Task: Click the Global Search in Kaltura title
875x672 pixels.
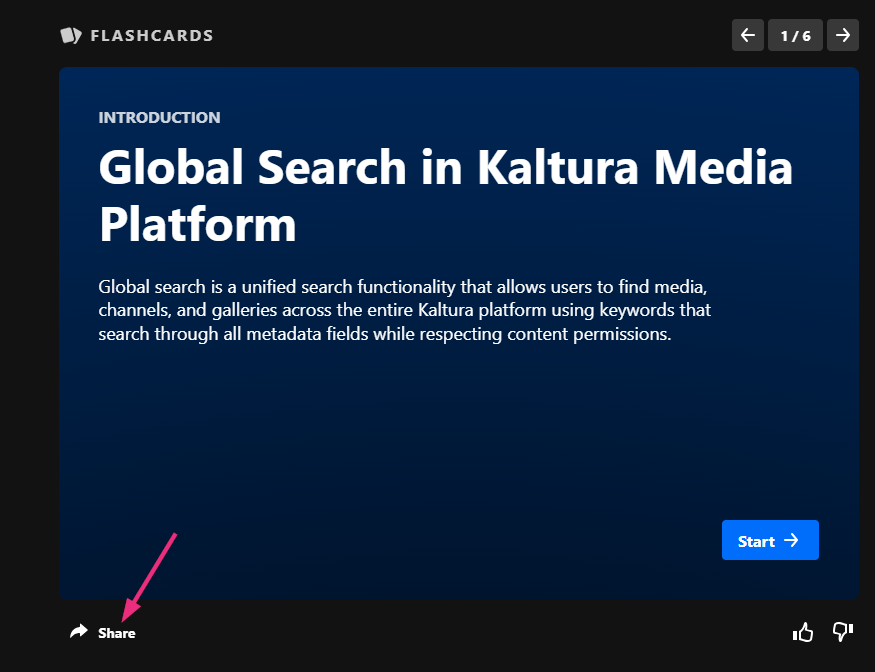Action: click(445, 195)
